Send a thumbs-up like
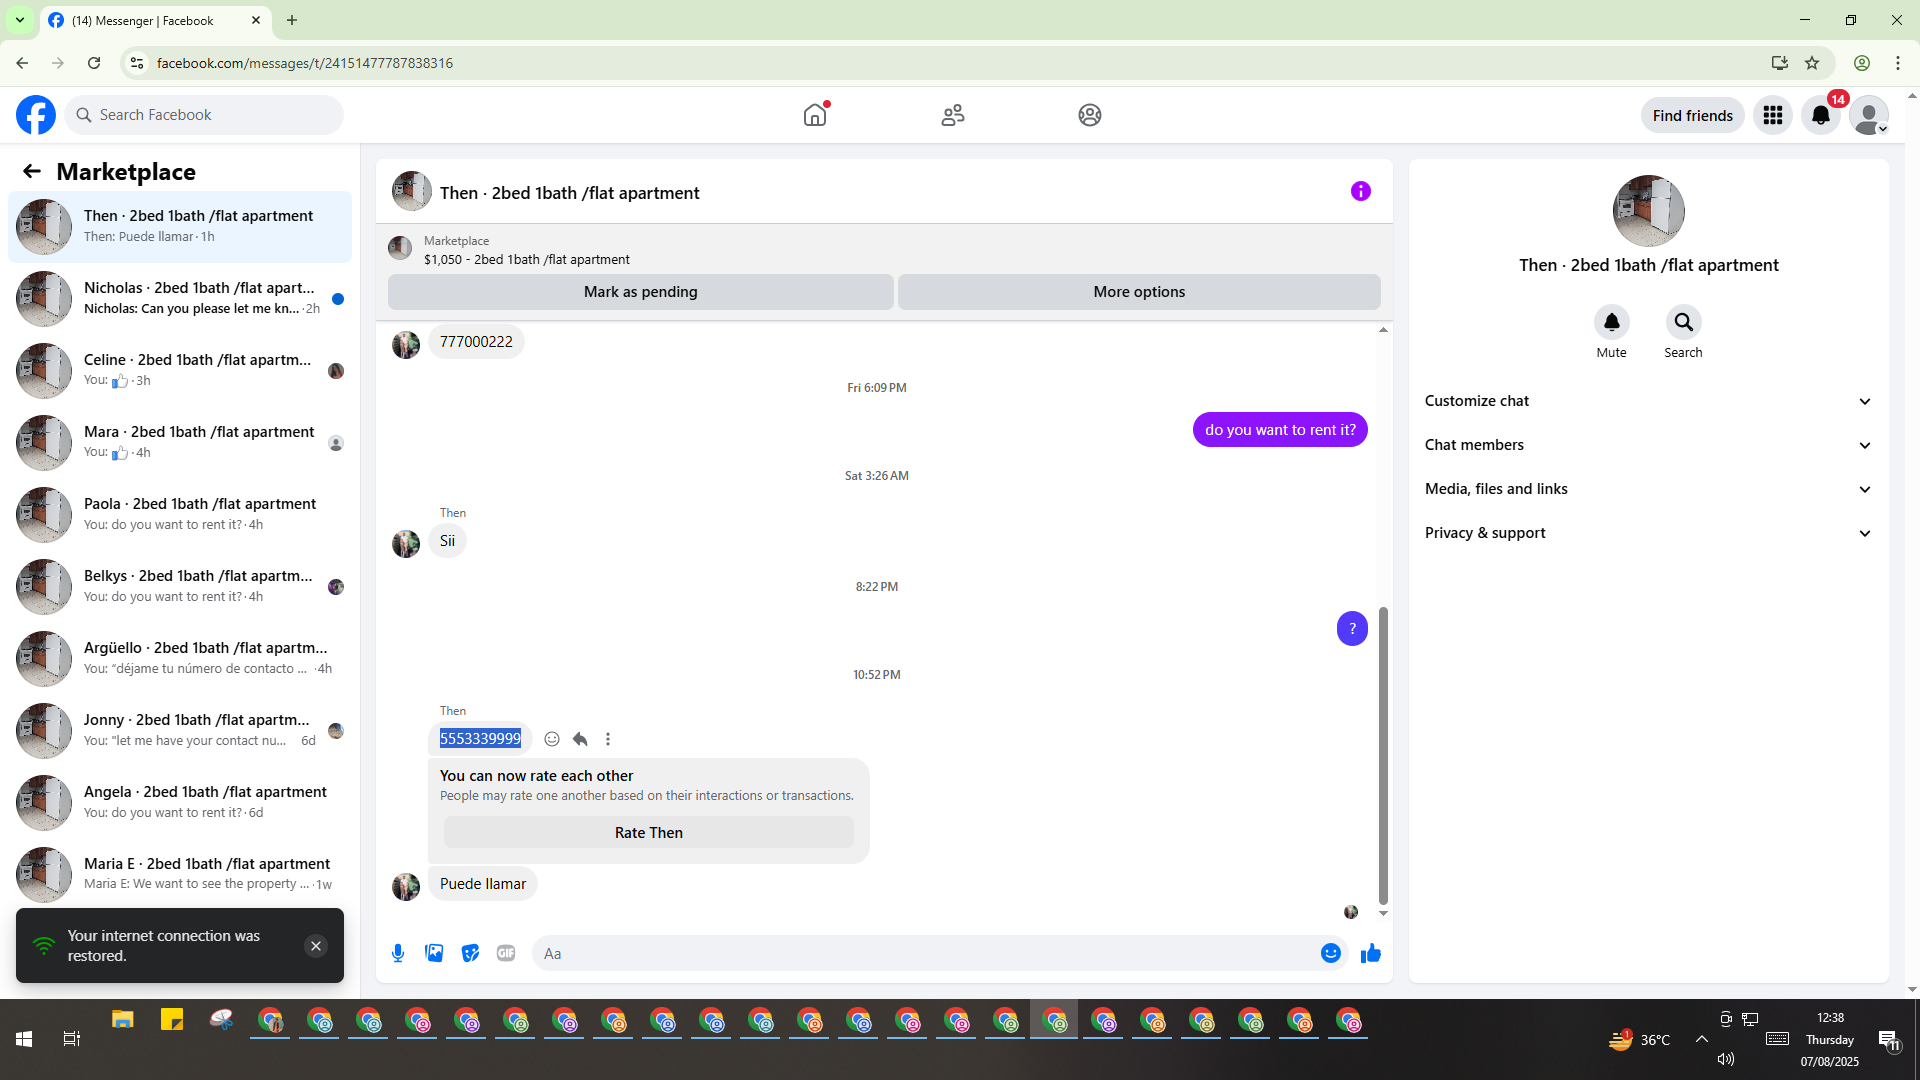Image resolution: width=1920 pixels, height=1080 pixels. (1370, 953)
